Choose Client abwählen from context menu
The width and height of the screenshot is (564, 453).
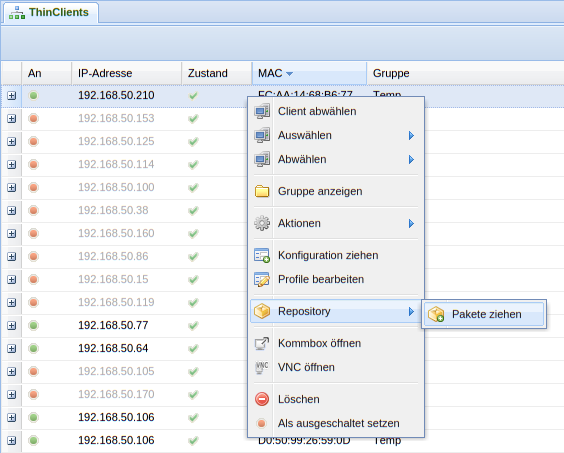336,112
